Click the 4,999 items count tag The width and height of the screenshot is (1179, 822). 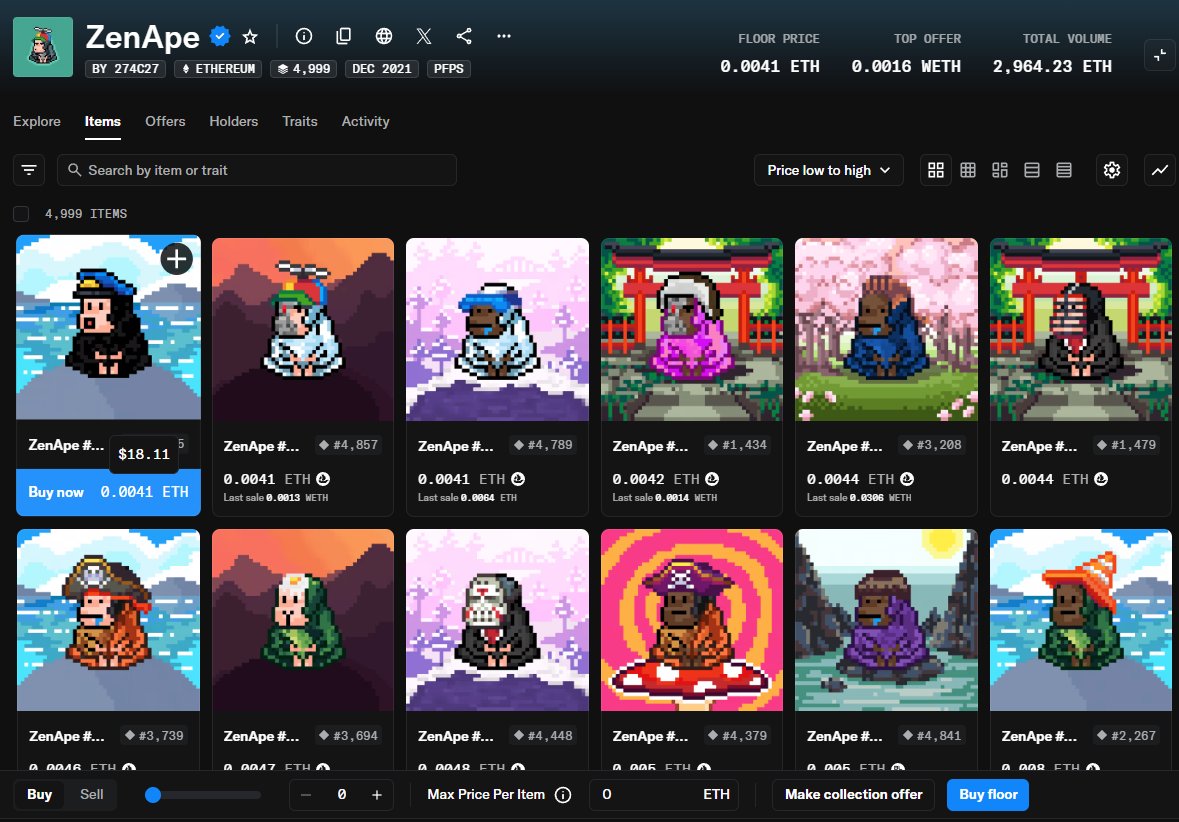coord(304,68)
